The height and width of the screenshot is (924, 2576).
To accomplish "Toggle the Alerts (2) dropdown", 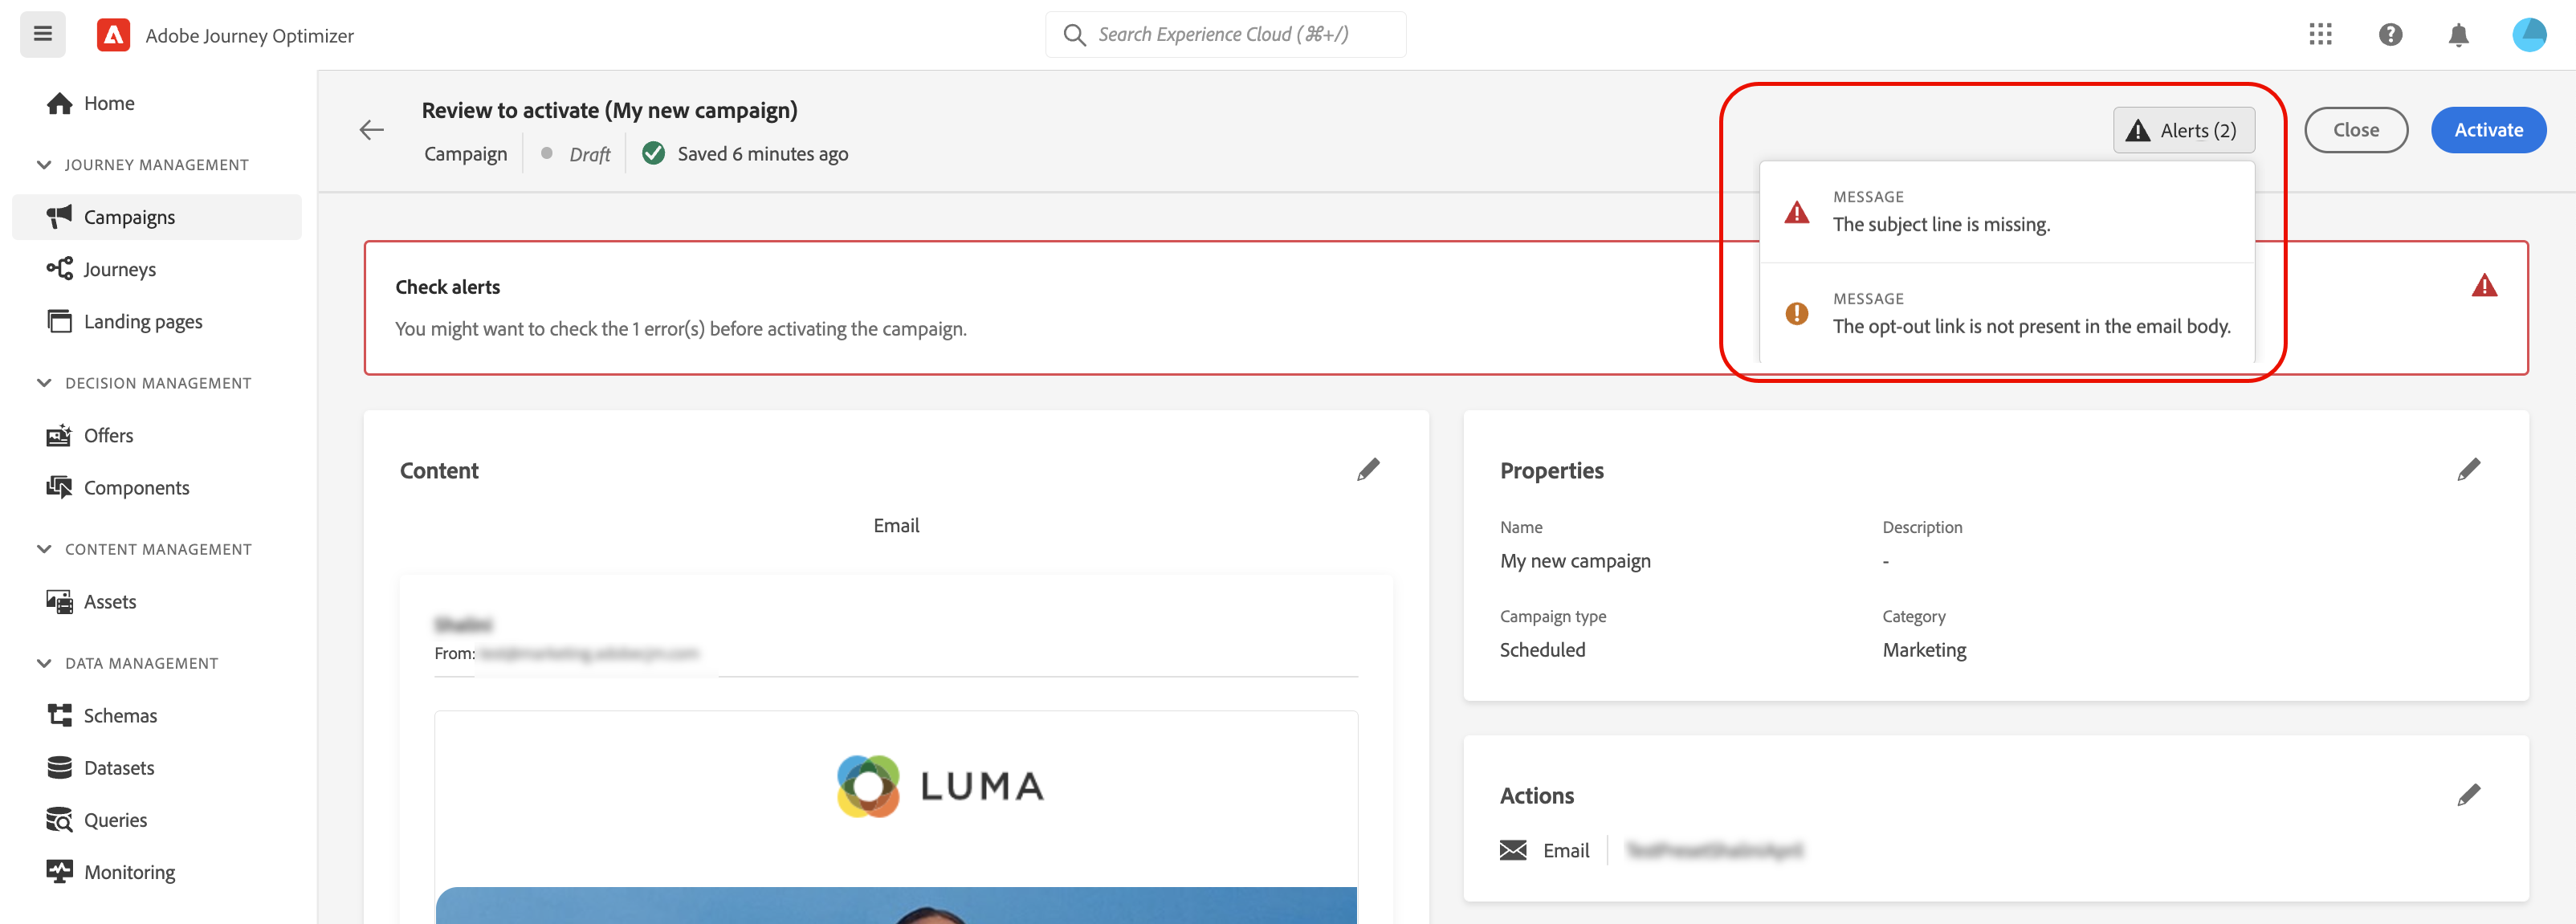I will 2183,130.
